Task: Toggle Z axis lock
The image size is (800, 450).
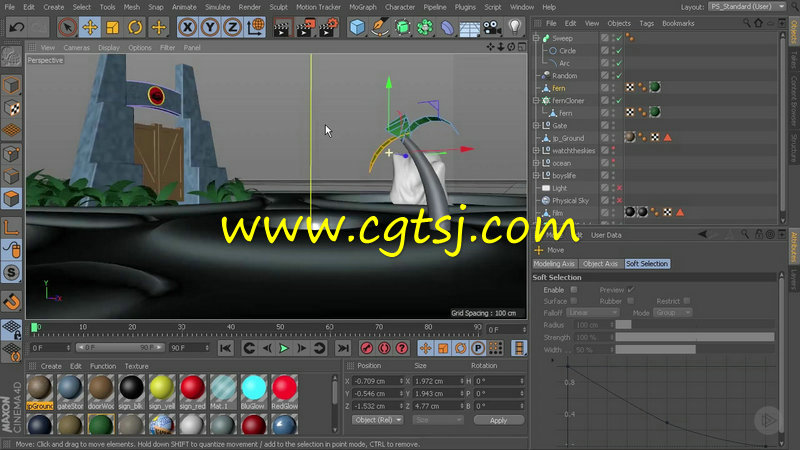Action: [x=232, y=27]
